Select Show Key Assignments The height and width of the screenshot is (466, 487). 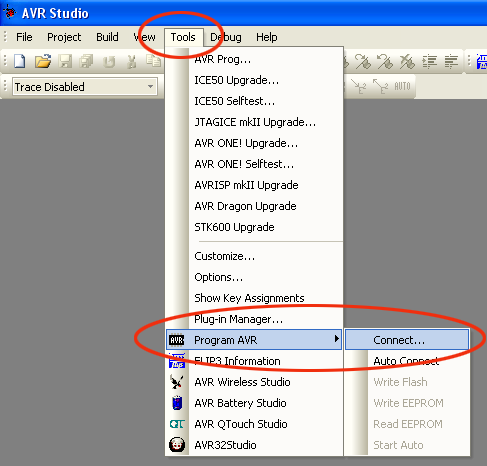(254, 298)
